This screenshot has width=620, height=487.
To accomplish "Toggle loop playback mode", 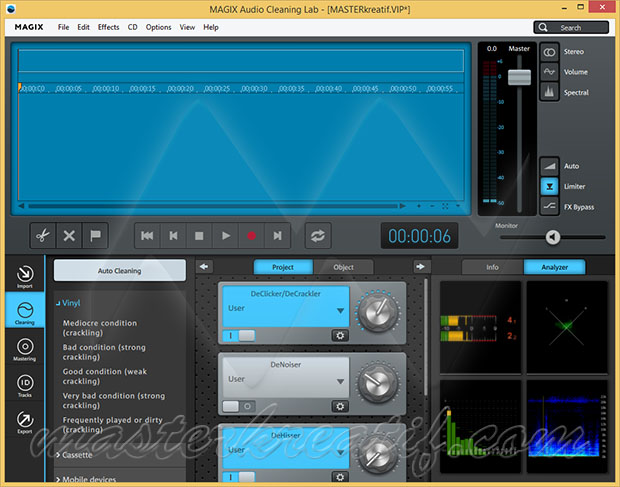I will click(x=318, y=236).
